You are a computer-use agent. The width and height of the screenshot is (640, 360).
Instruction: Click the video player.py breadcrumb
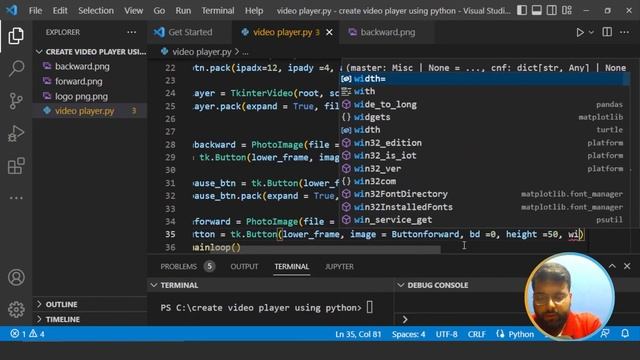coord(201,52)
